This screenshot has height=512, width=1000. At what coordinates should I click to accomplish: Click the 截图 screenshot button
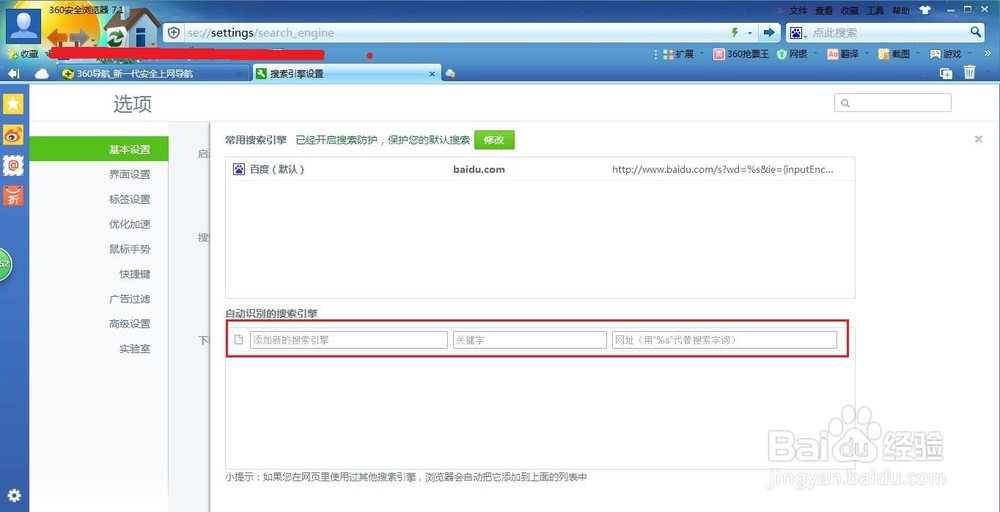coord(893,54)
